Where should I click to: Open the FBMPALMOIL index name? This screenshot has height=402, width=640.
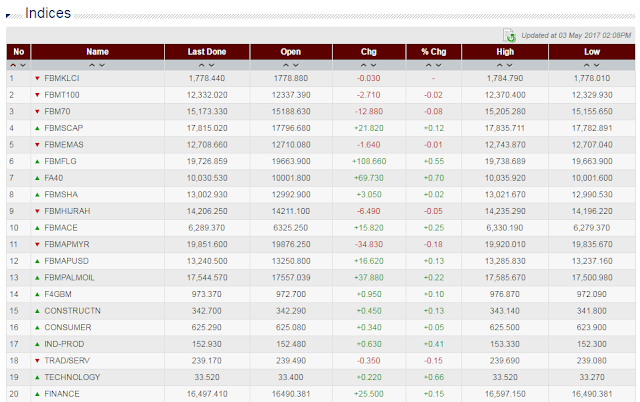pos(69,278)
